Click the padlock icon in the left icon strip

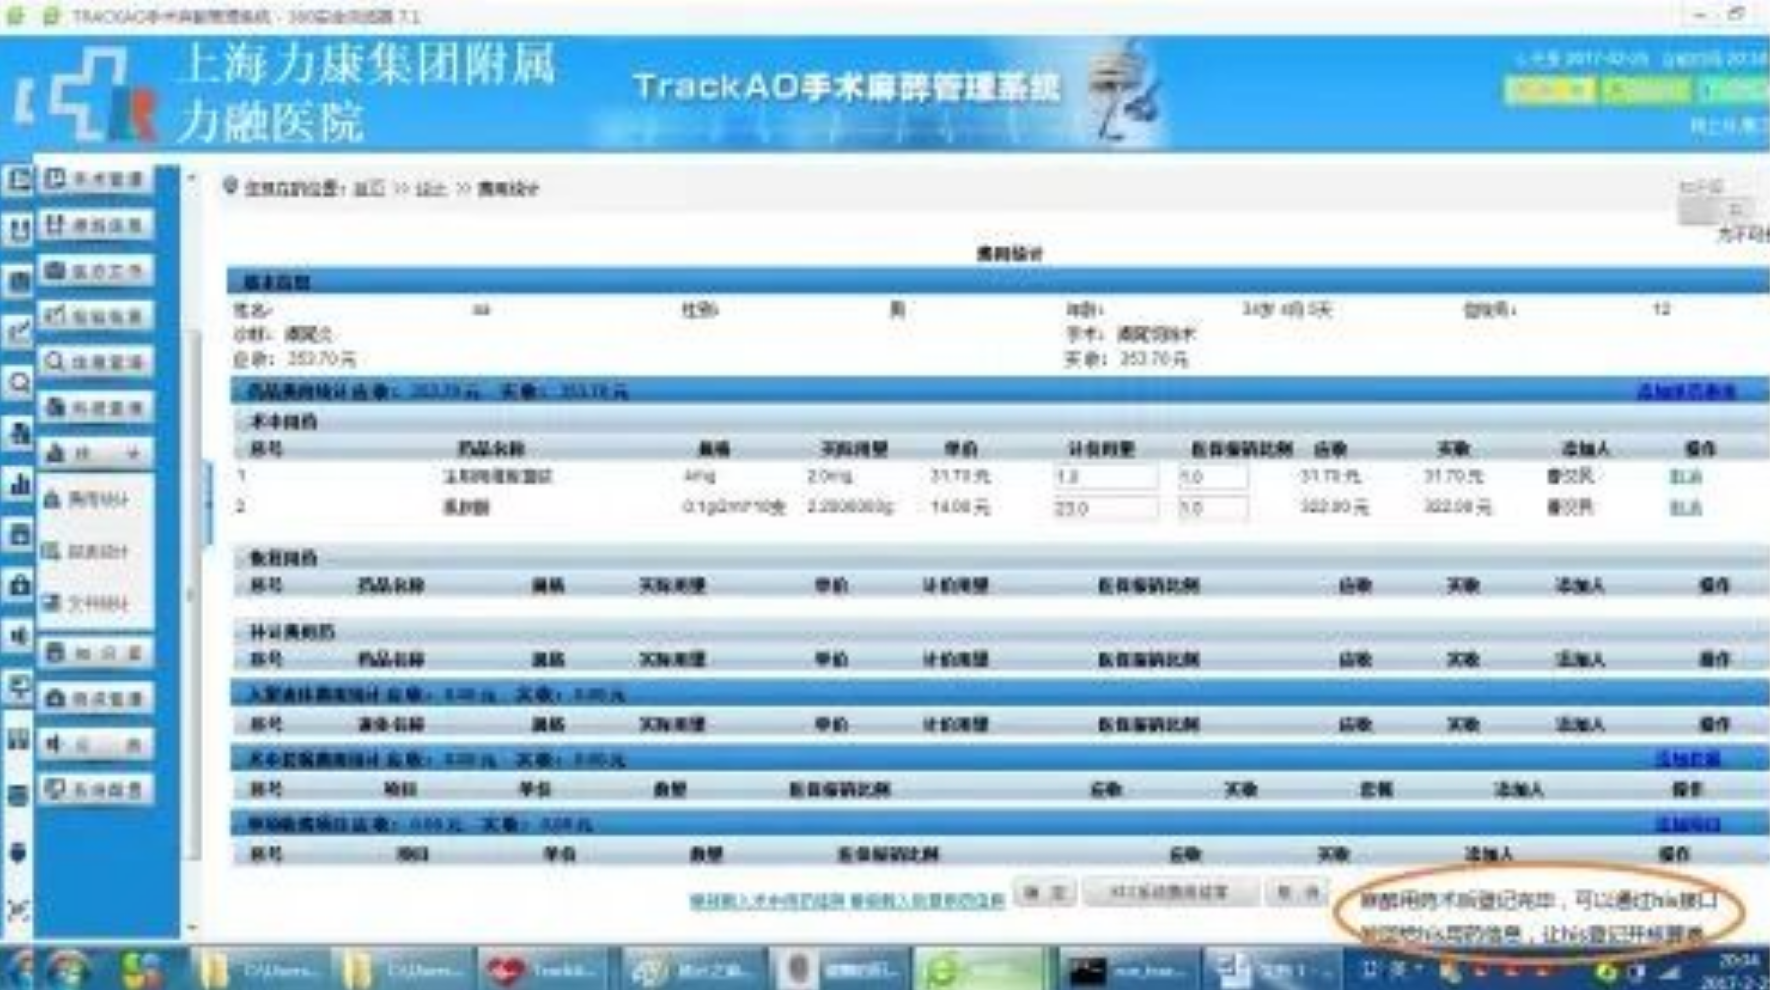[18, 585]
